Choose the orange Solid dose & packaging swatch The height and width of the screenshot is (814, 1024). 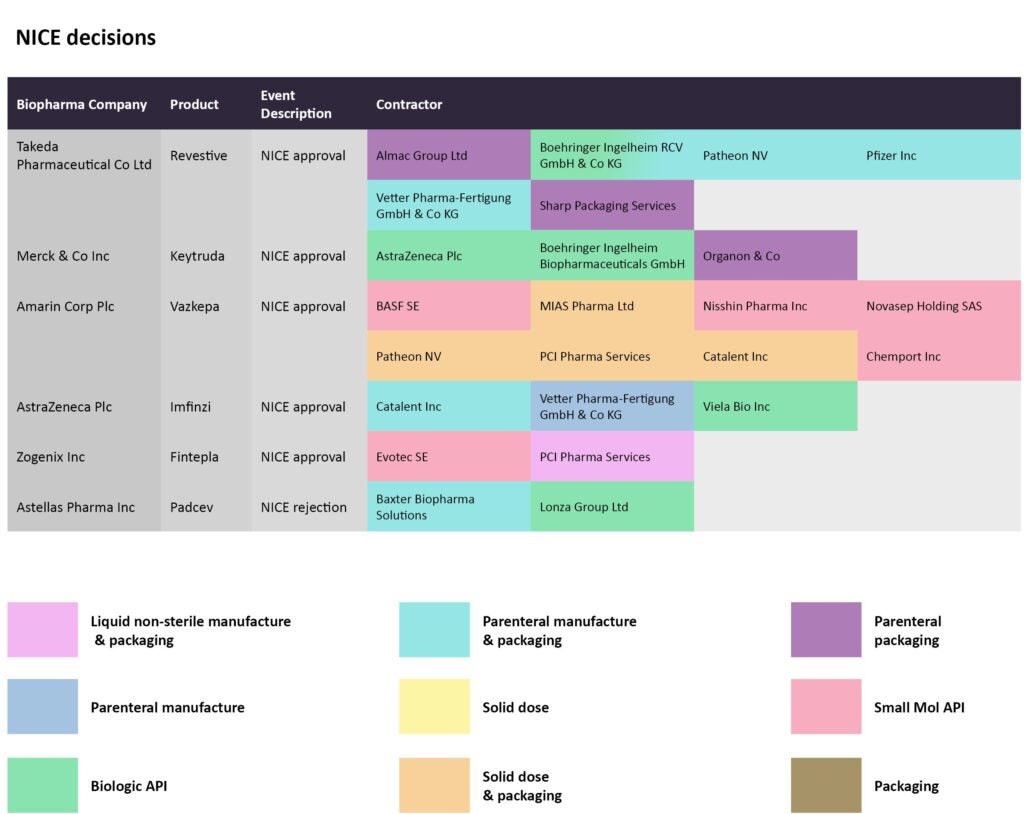(434, 785)
